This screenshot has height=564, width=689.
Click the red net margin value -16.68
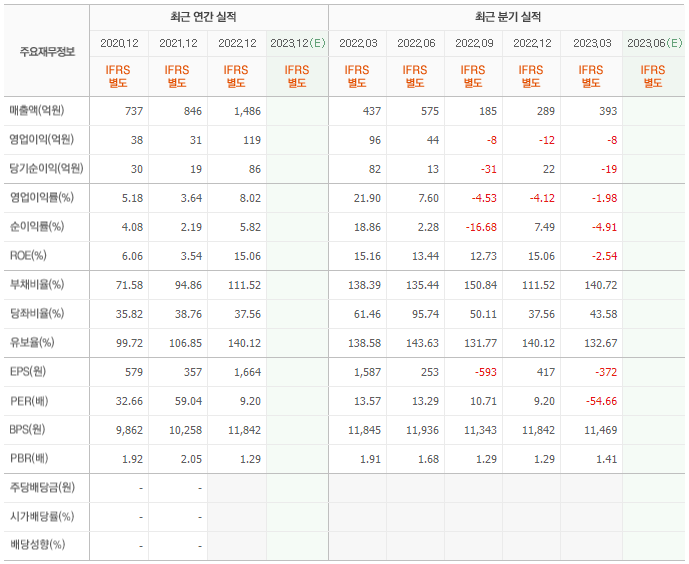coord(482,227)
